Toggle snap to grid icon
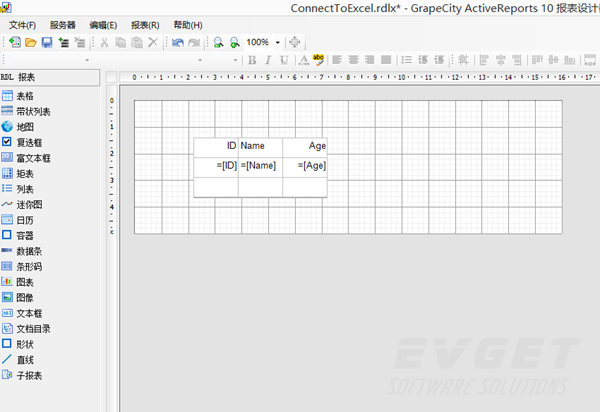 click(x=463, y=60)
